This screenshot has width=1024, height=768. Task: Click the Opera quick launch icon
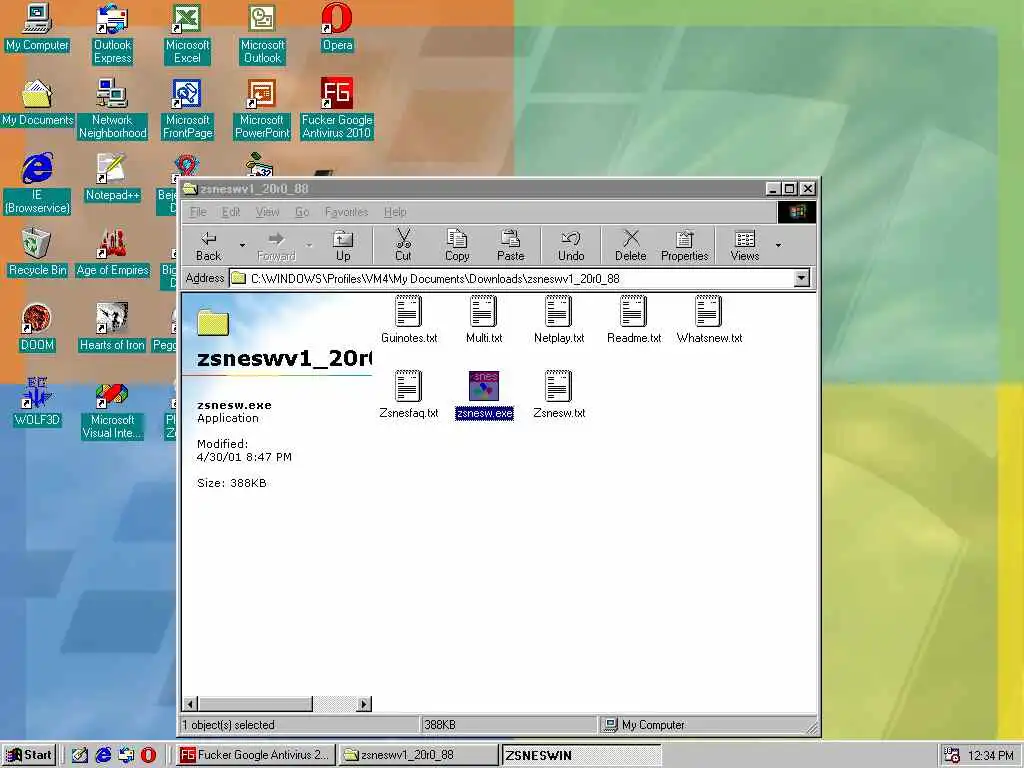148,756
